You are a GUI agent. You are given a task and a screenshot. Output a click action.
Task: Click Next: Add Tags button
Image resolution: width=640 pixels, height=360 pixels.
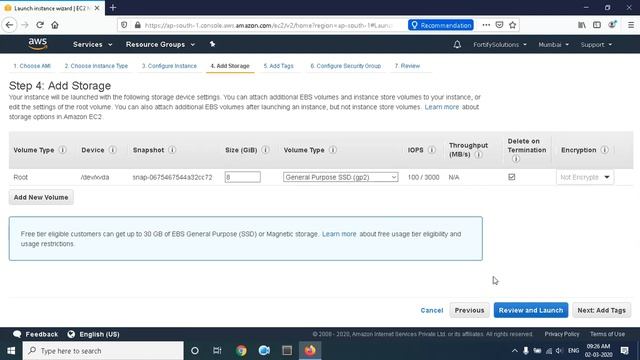pos(601,310)
